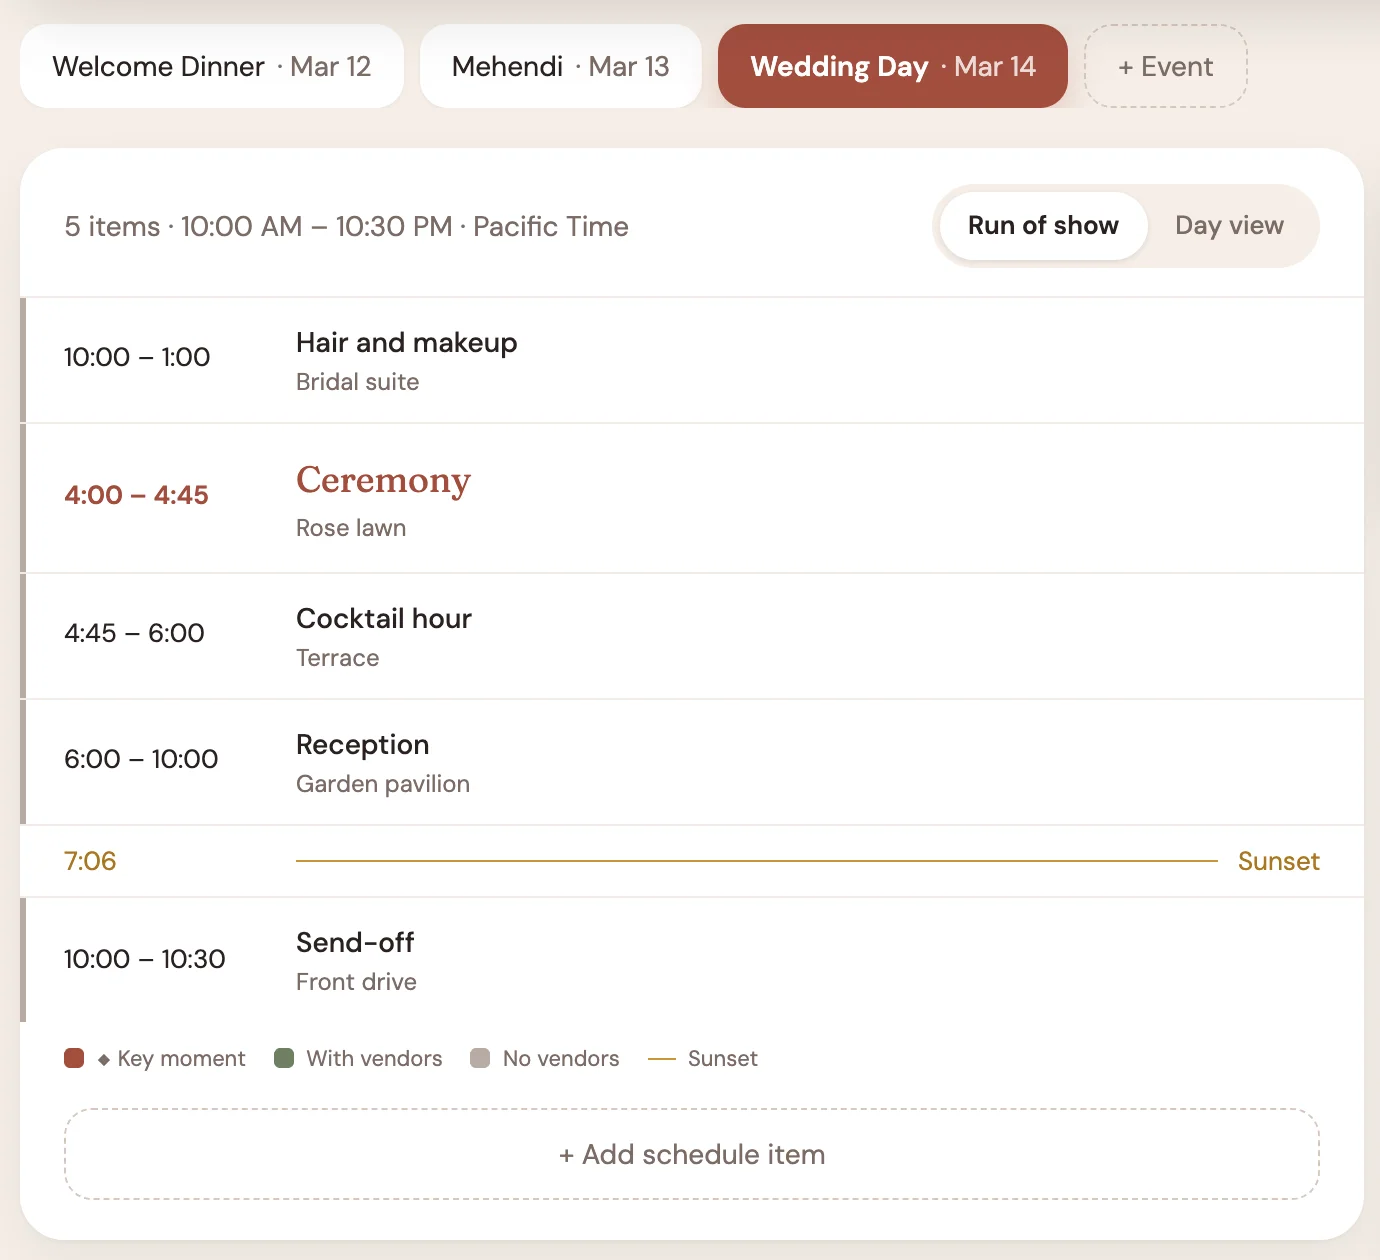
Task: Click the 4:45 – 6:00 time range
Action: (x=134, y=633)
